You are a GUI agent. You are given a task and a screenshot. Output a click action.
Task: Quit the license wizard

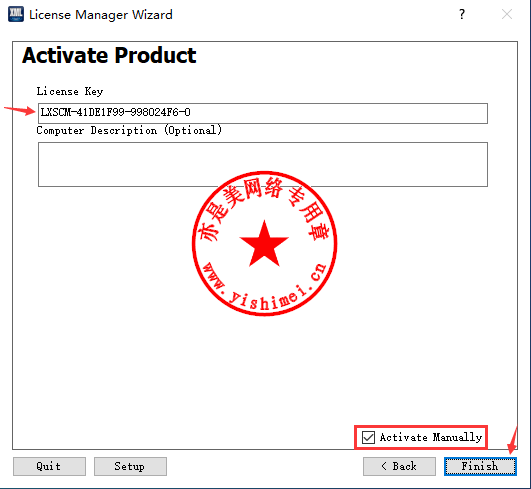pos(49,466)
